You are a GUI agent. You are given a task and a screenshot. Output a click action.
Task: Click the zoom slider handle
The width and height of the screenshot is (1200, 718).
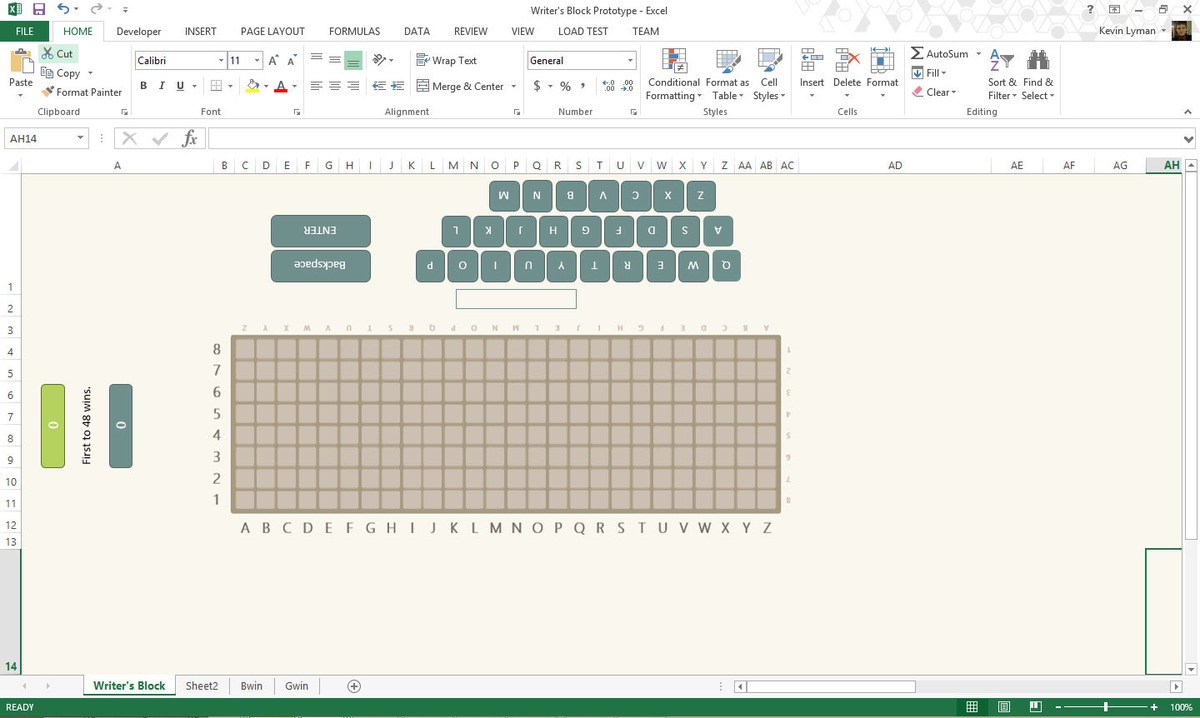(1105, 708)
